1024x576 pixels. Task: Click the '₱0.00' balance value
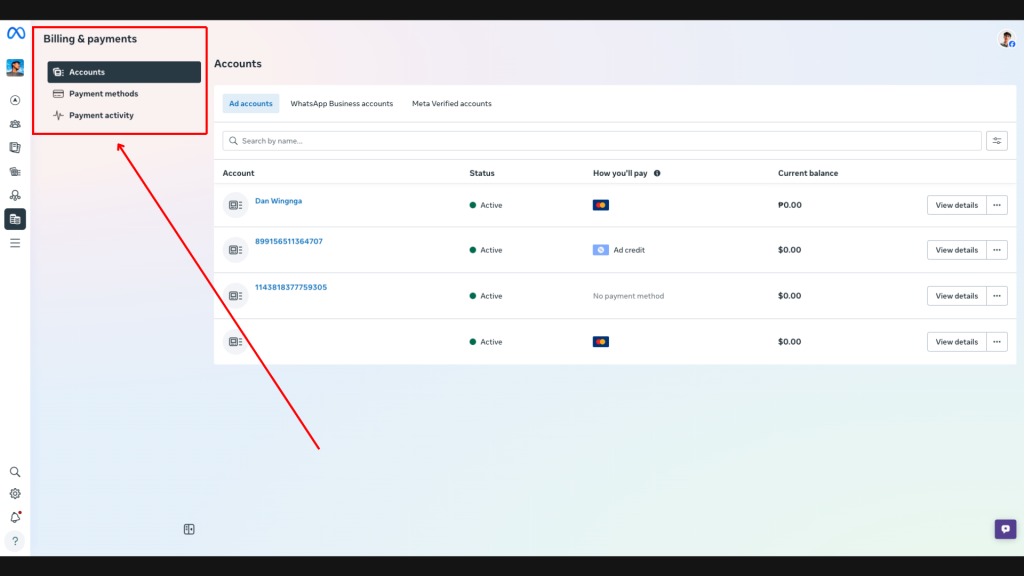click(790, 205)
